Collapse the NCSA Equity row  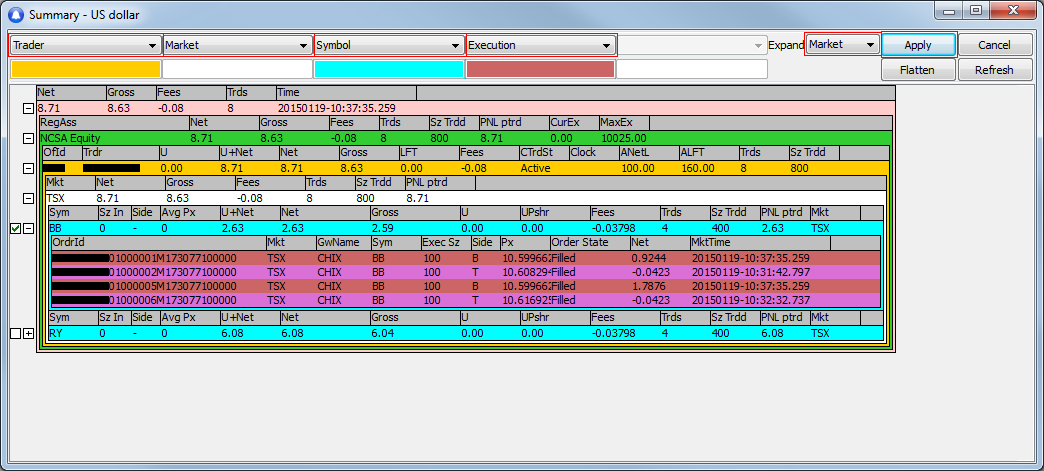coord(29,138)
